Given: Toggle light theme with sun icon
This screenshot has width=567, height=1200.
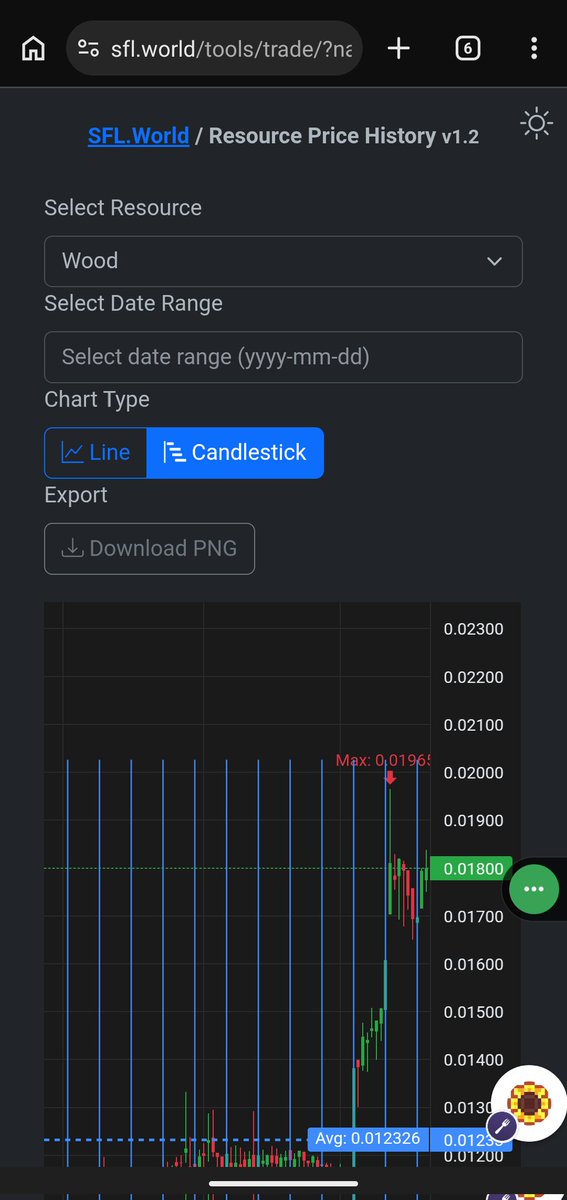Looking at the screenshot, I should [x=537, y=124].
